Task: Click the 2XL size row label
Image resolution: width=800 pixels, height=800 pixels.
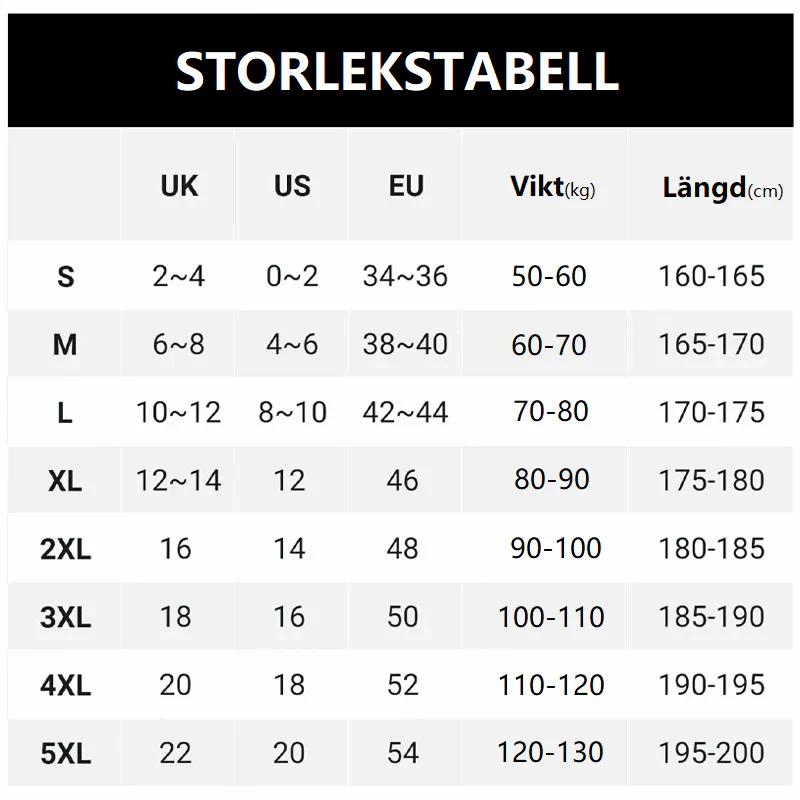Action: [65, 549]
